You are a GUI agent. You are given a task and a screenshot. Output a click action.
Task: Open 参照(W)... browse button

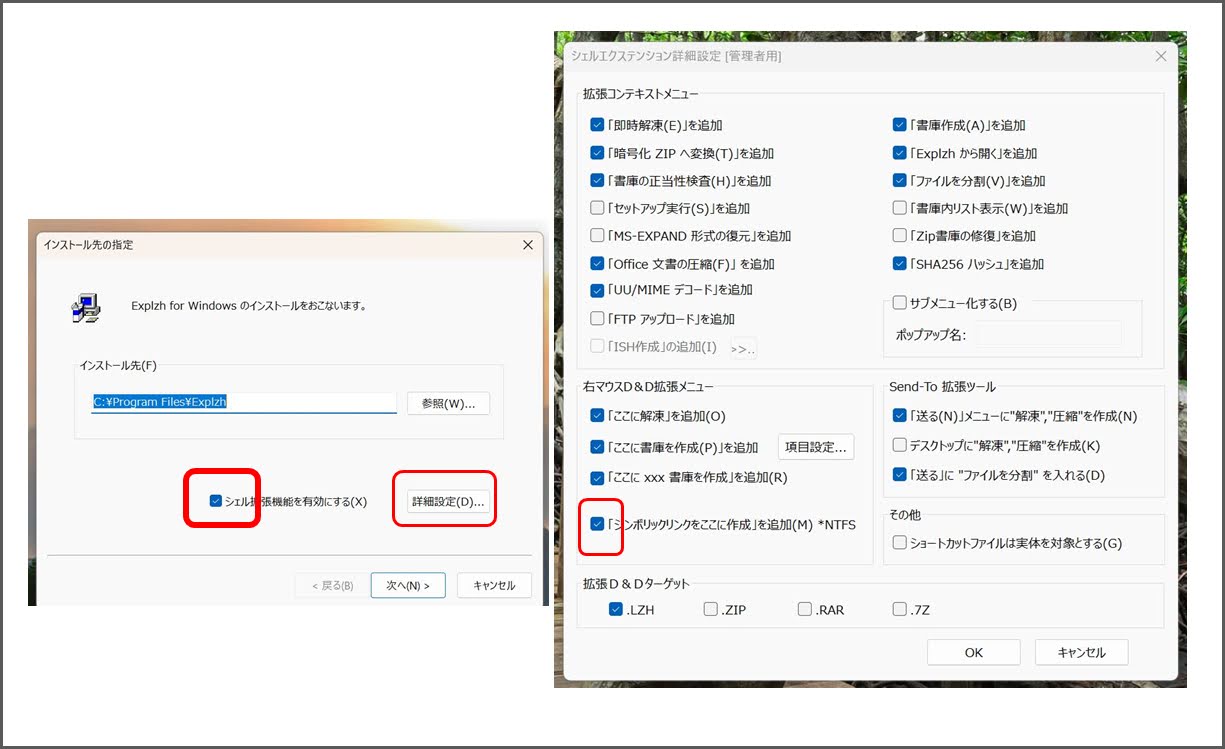pyautogui.click(x=448, y=403)
